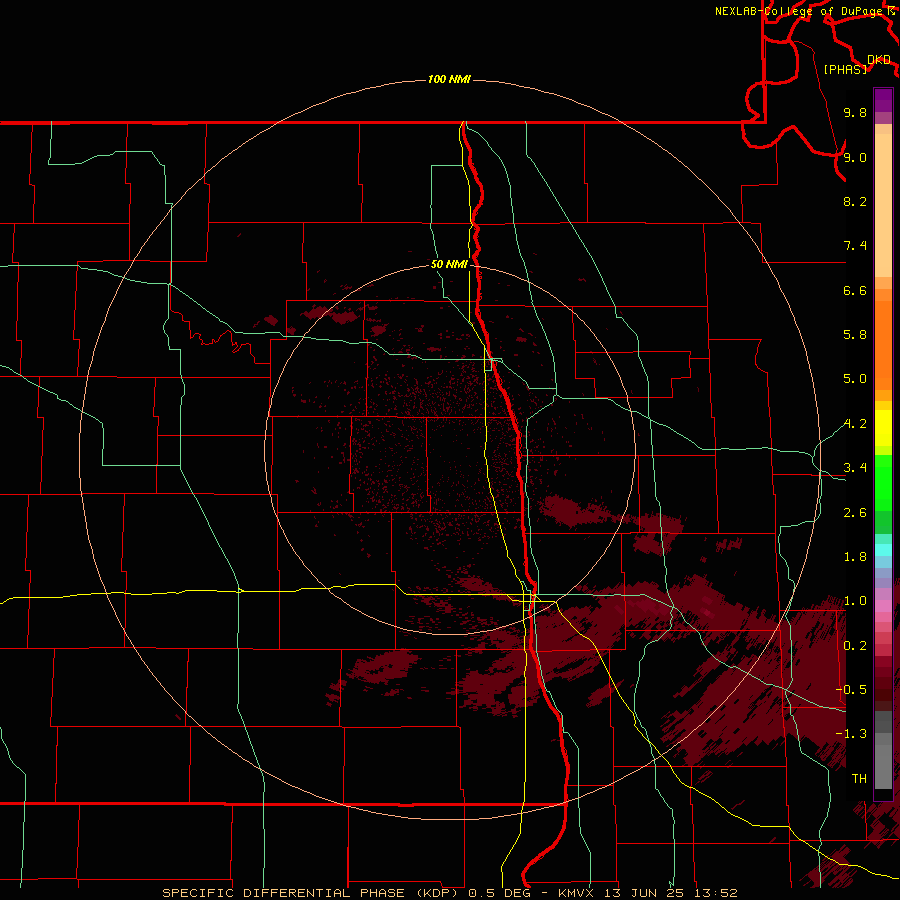
Task: Click the 8.2 scale value
Action: 855,201
